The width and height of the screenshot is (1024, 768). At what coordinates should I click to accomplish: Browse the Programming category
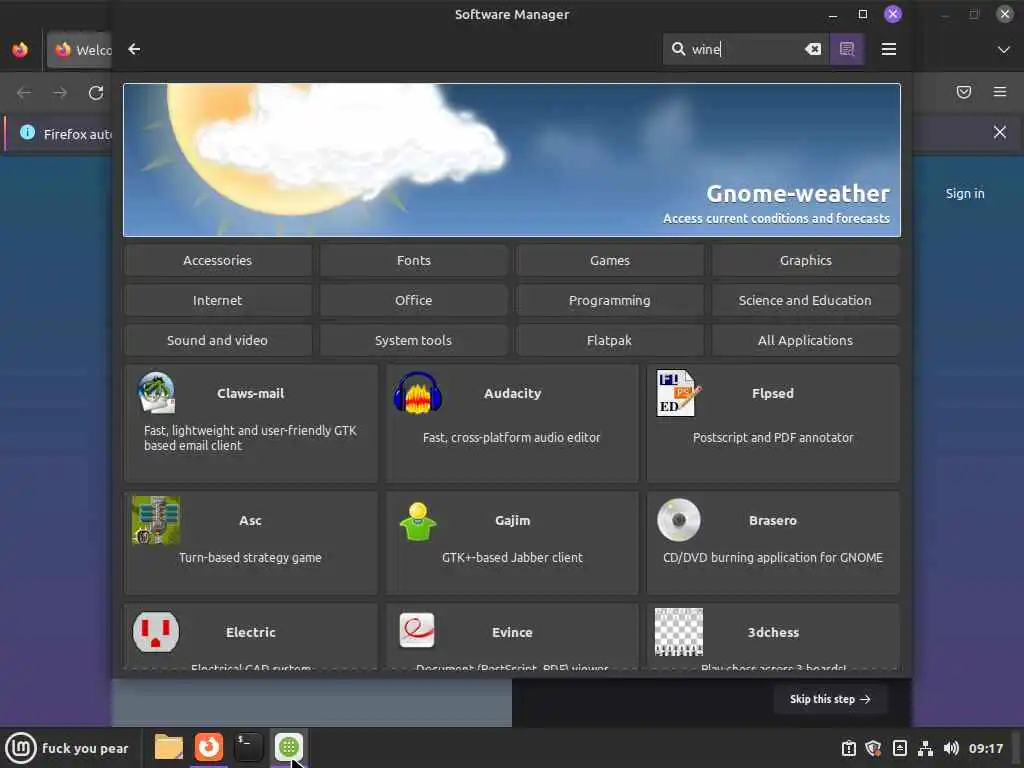[609, 300]
